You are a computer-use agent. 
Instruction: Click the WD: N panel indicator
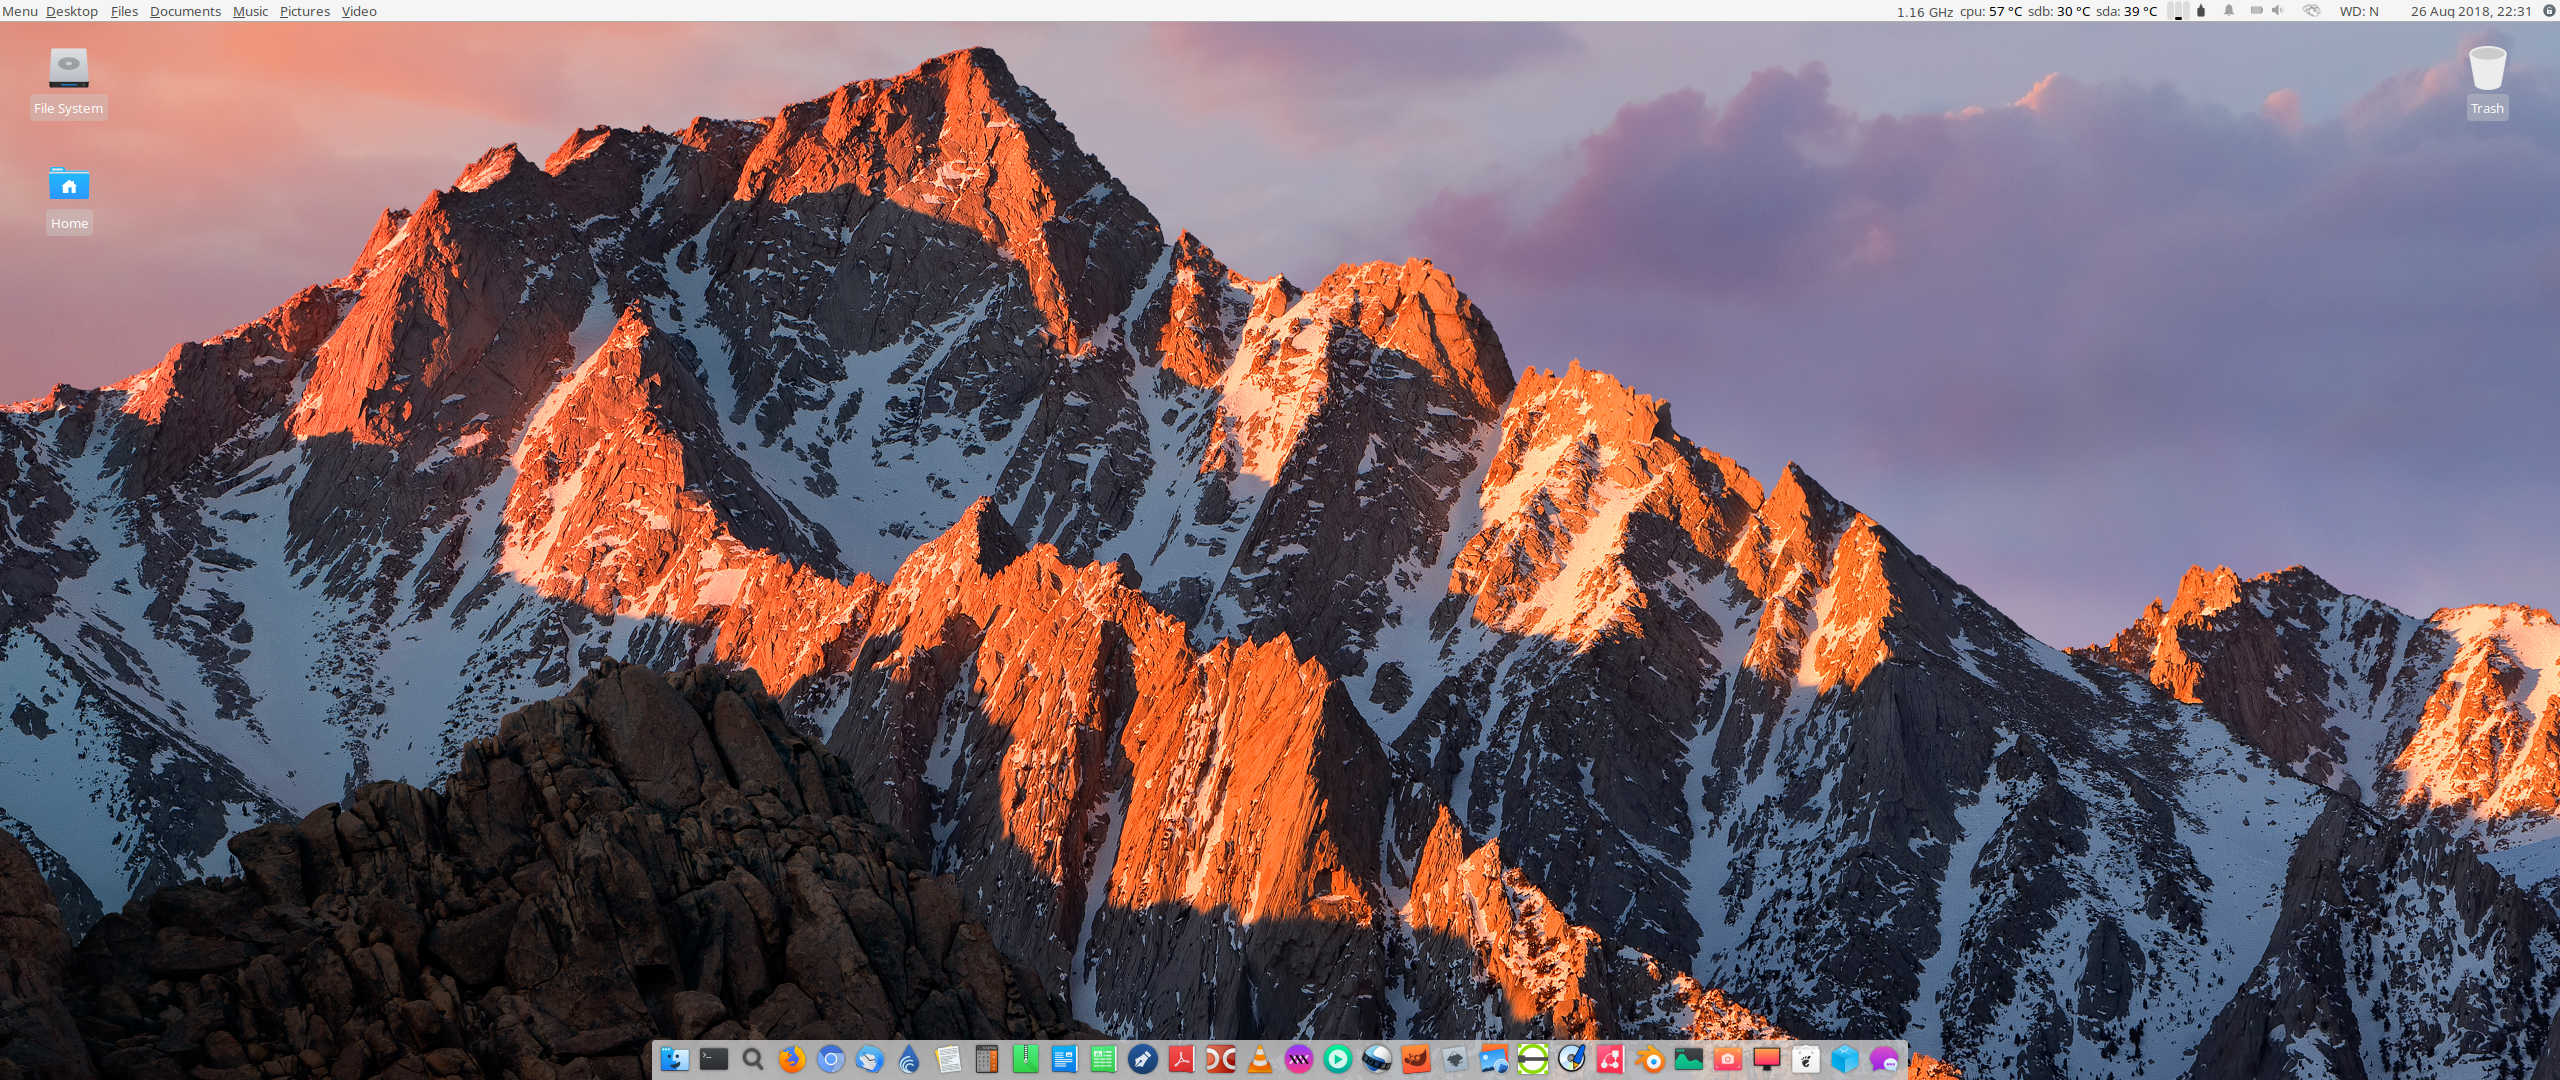2359,11
